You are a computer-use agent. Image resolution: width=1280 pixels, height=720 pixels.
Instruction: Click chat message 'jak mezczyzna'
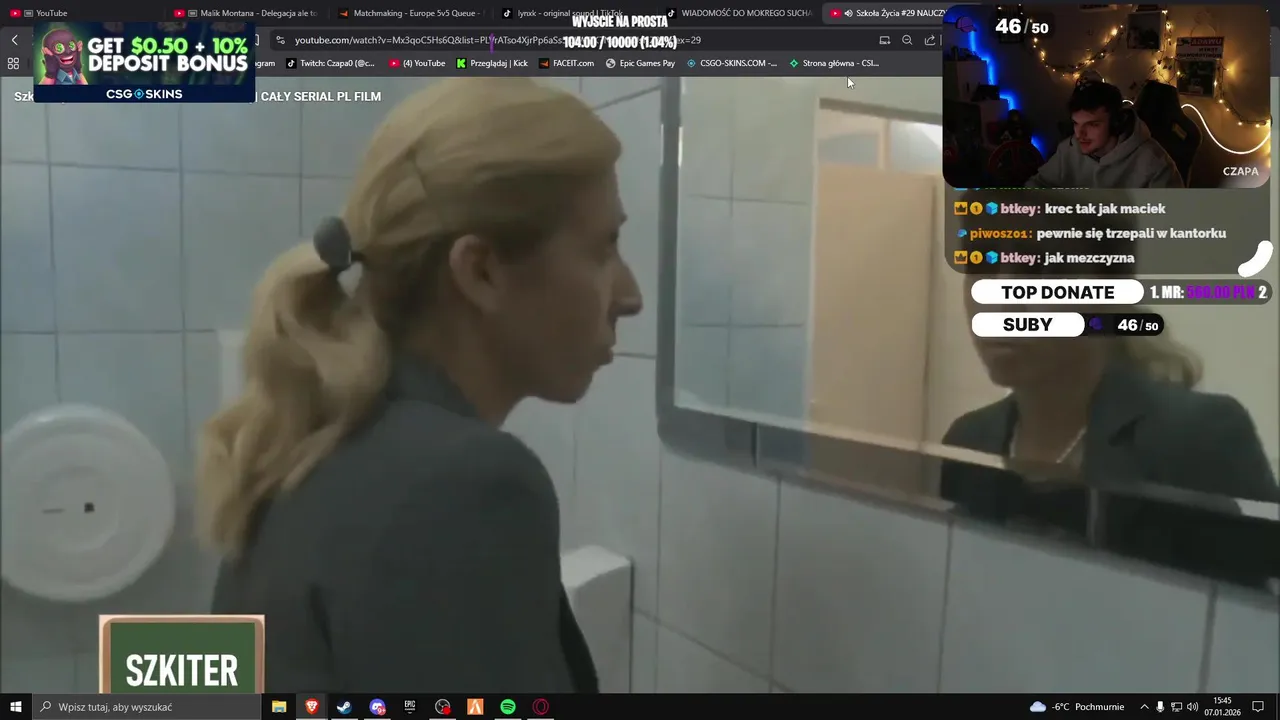pyautogui.click(x=1088, y=258)
